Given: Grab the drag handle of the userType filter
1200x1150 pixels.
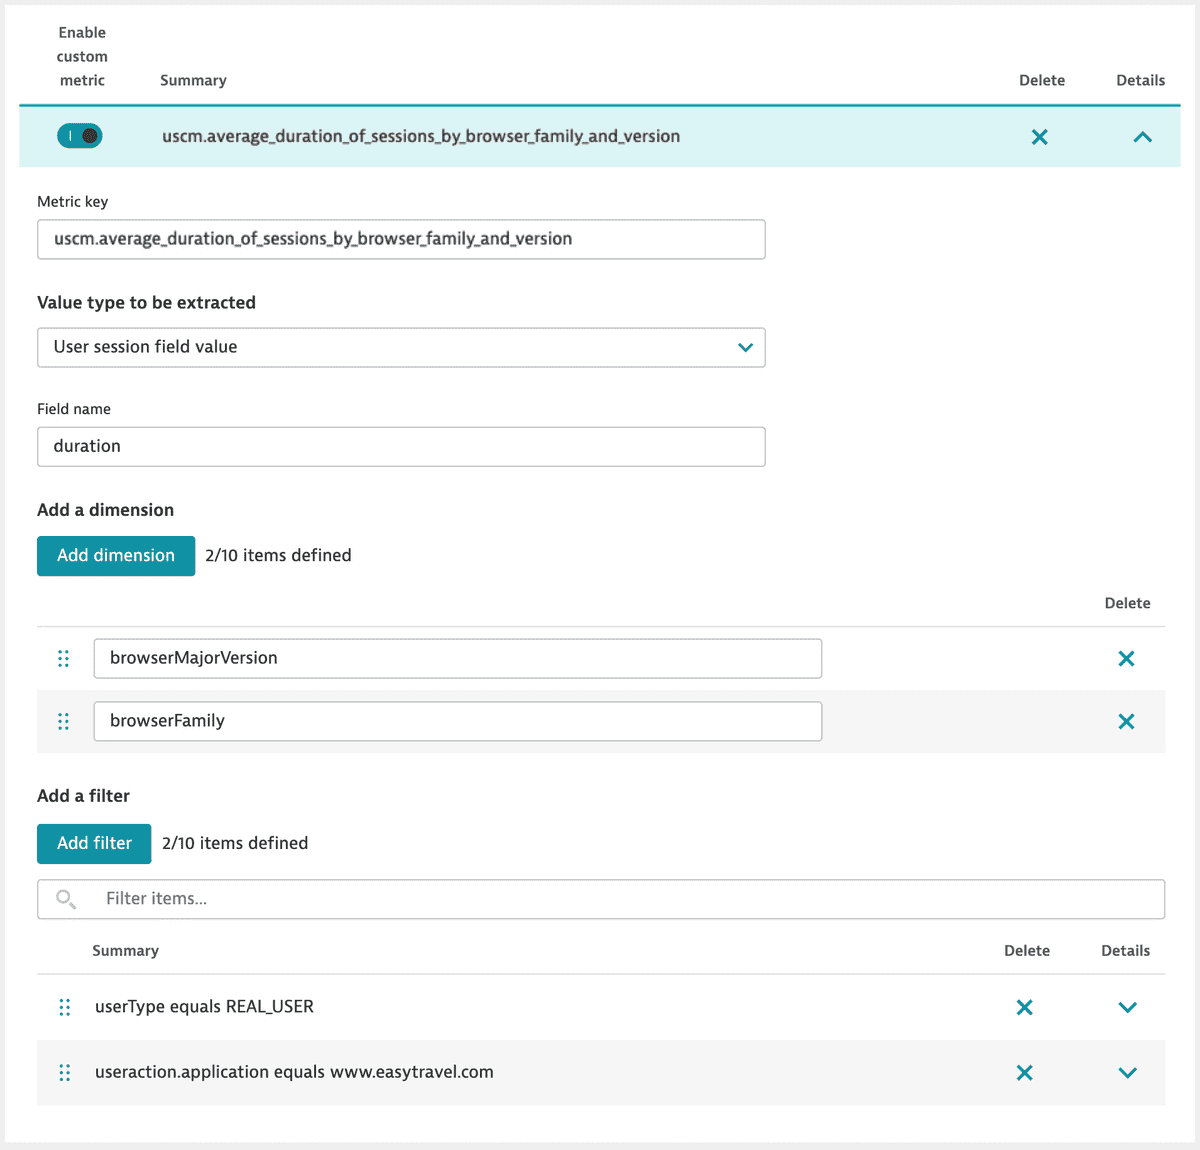Looking at the screenshot, I should point(64,1007).
